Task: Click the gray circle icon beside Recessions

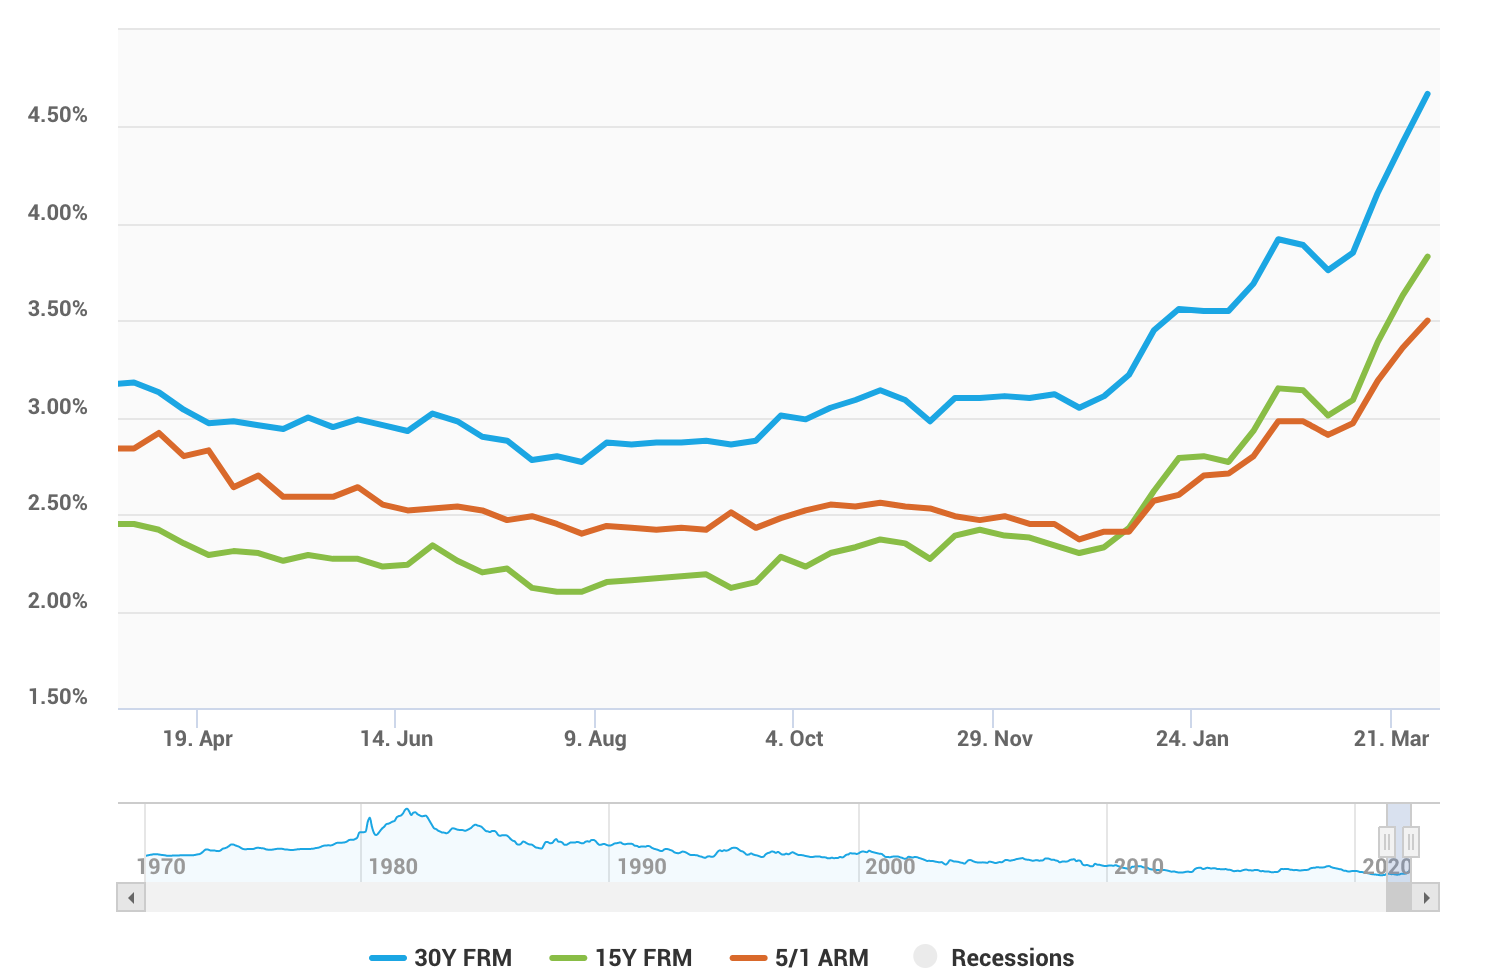Action: [x=925, y=957]
